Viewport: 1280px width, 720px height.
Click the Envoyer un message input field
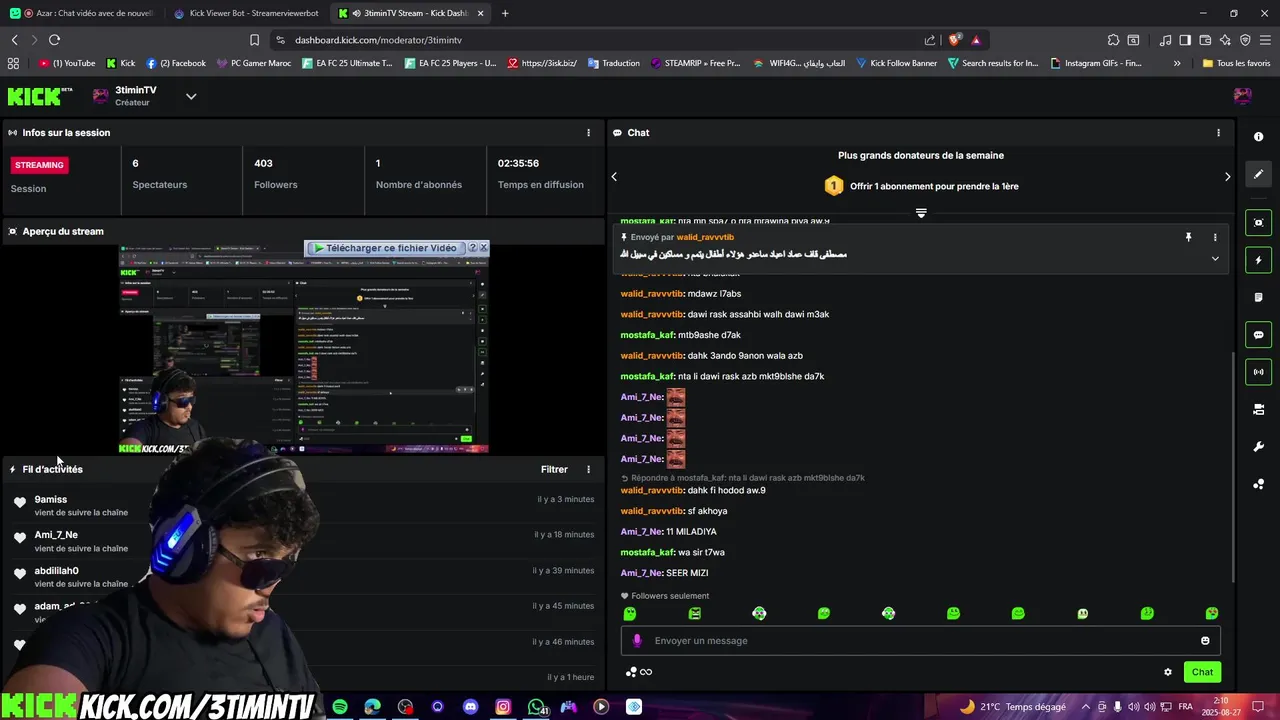point(920,641)
